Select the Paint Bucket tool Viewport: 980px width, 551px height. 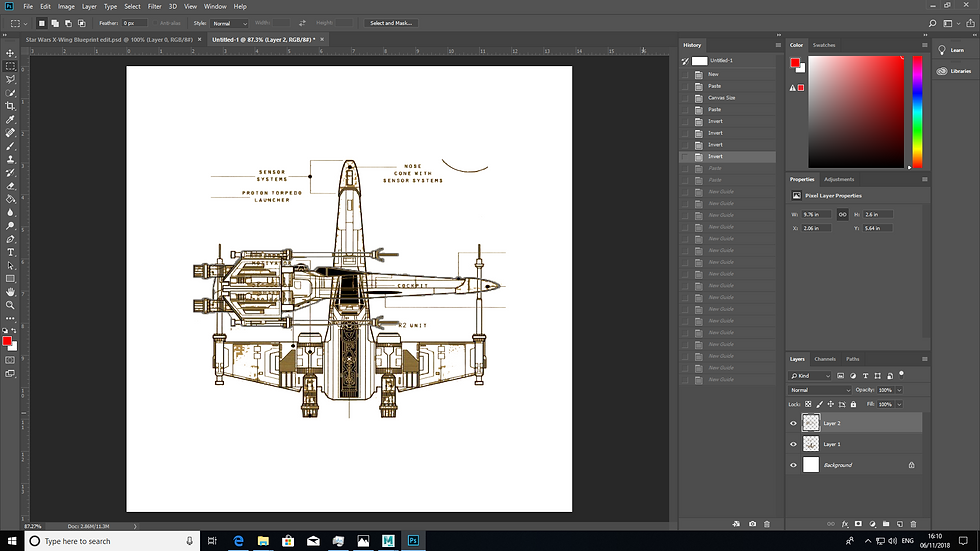pyautogui.click(x=10, y=199)
